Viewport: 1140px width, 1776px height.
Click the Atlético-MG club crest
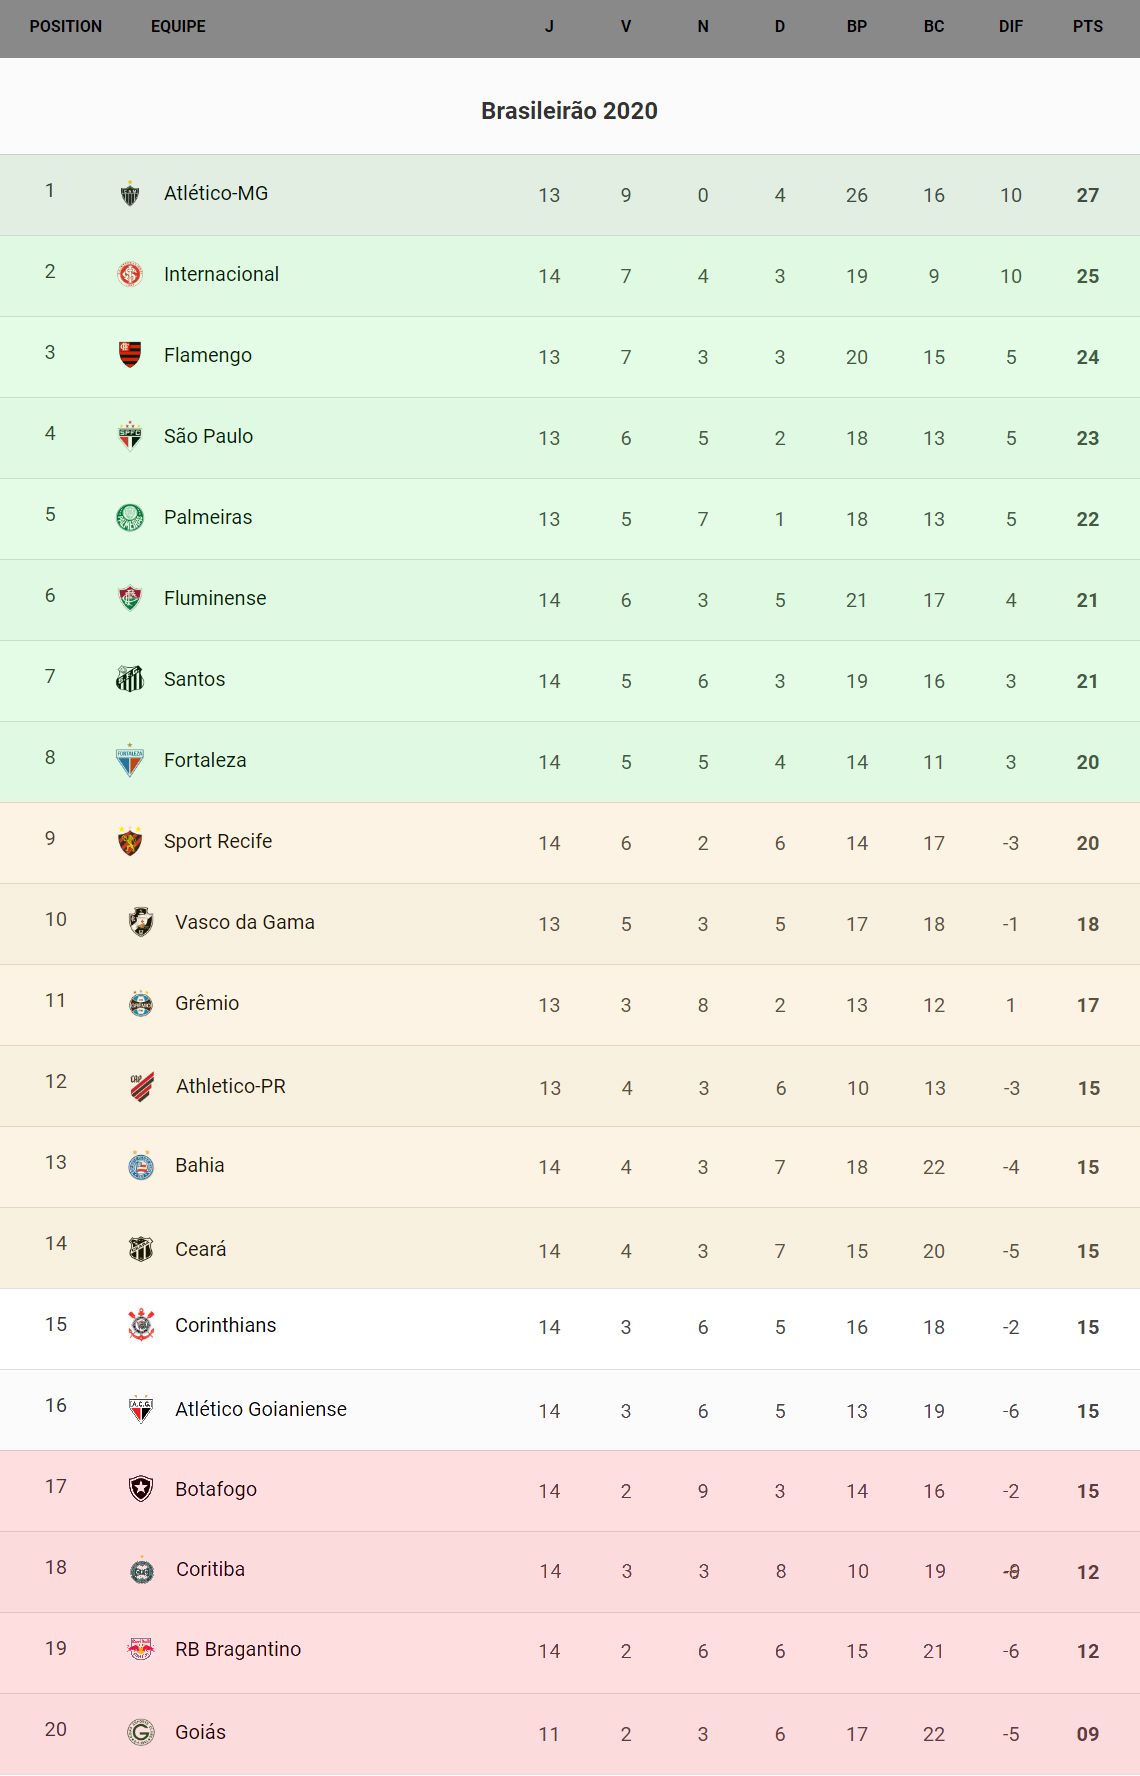[130, 194]
